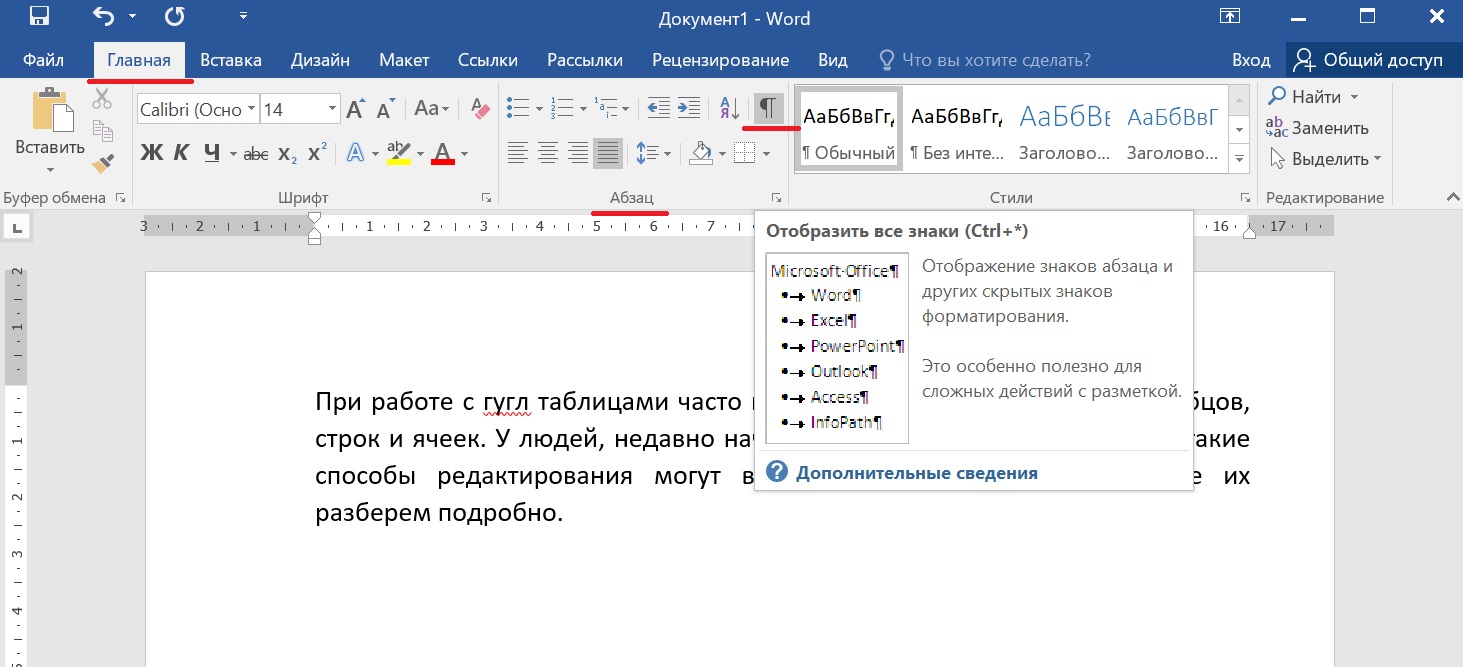Image resolution: width=1463 pixels, height=667 pixels.
Task: Toggle justify text alignment
Action: (x=607, y=153)
